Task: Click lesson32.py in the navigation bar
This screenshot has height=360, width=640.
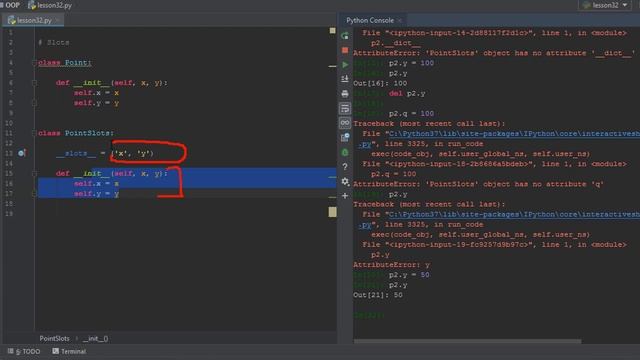Action: [54, 5]
